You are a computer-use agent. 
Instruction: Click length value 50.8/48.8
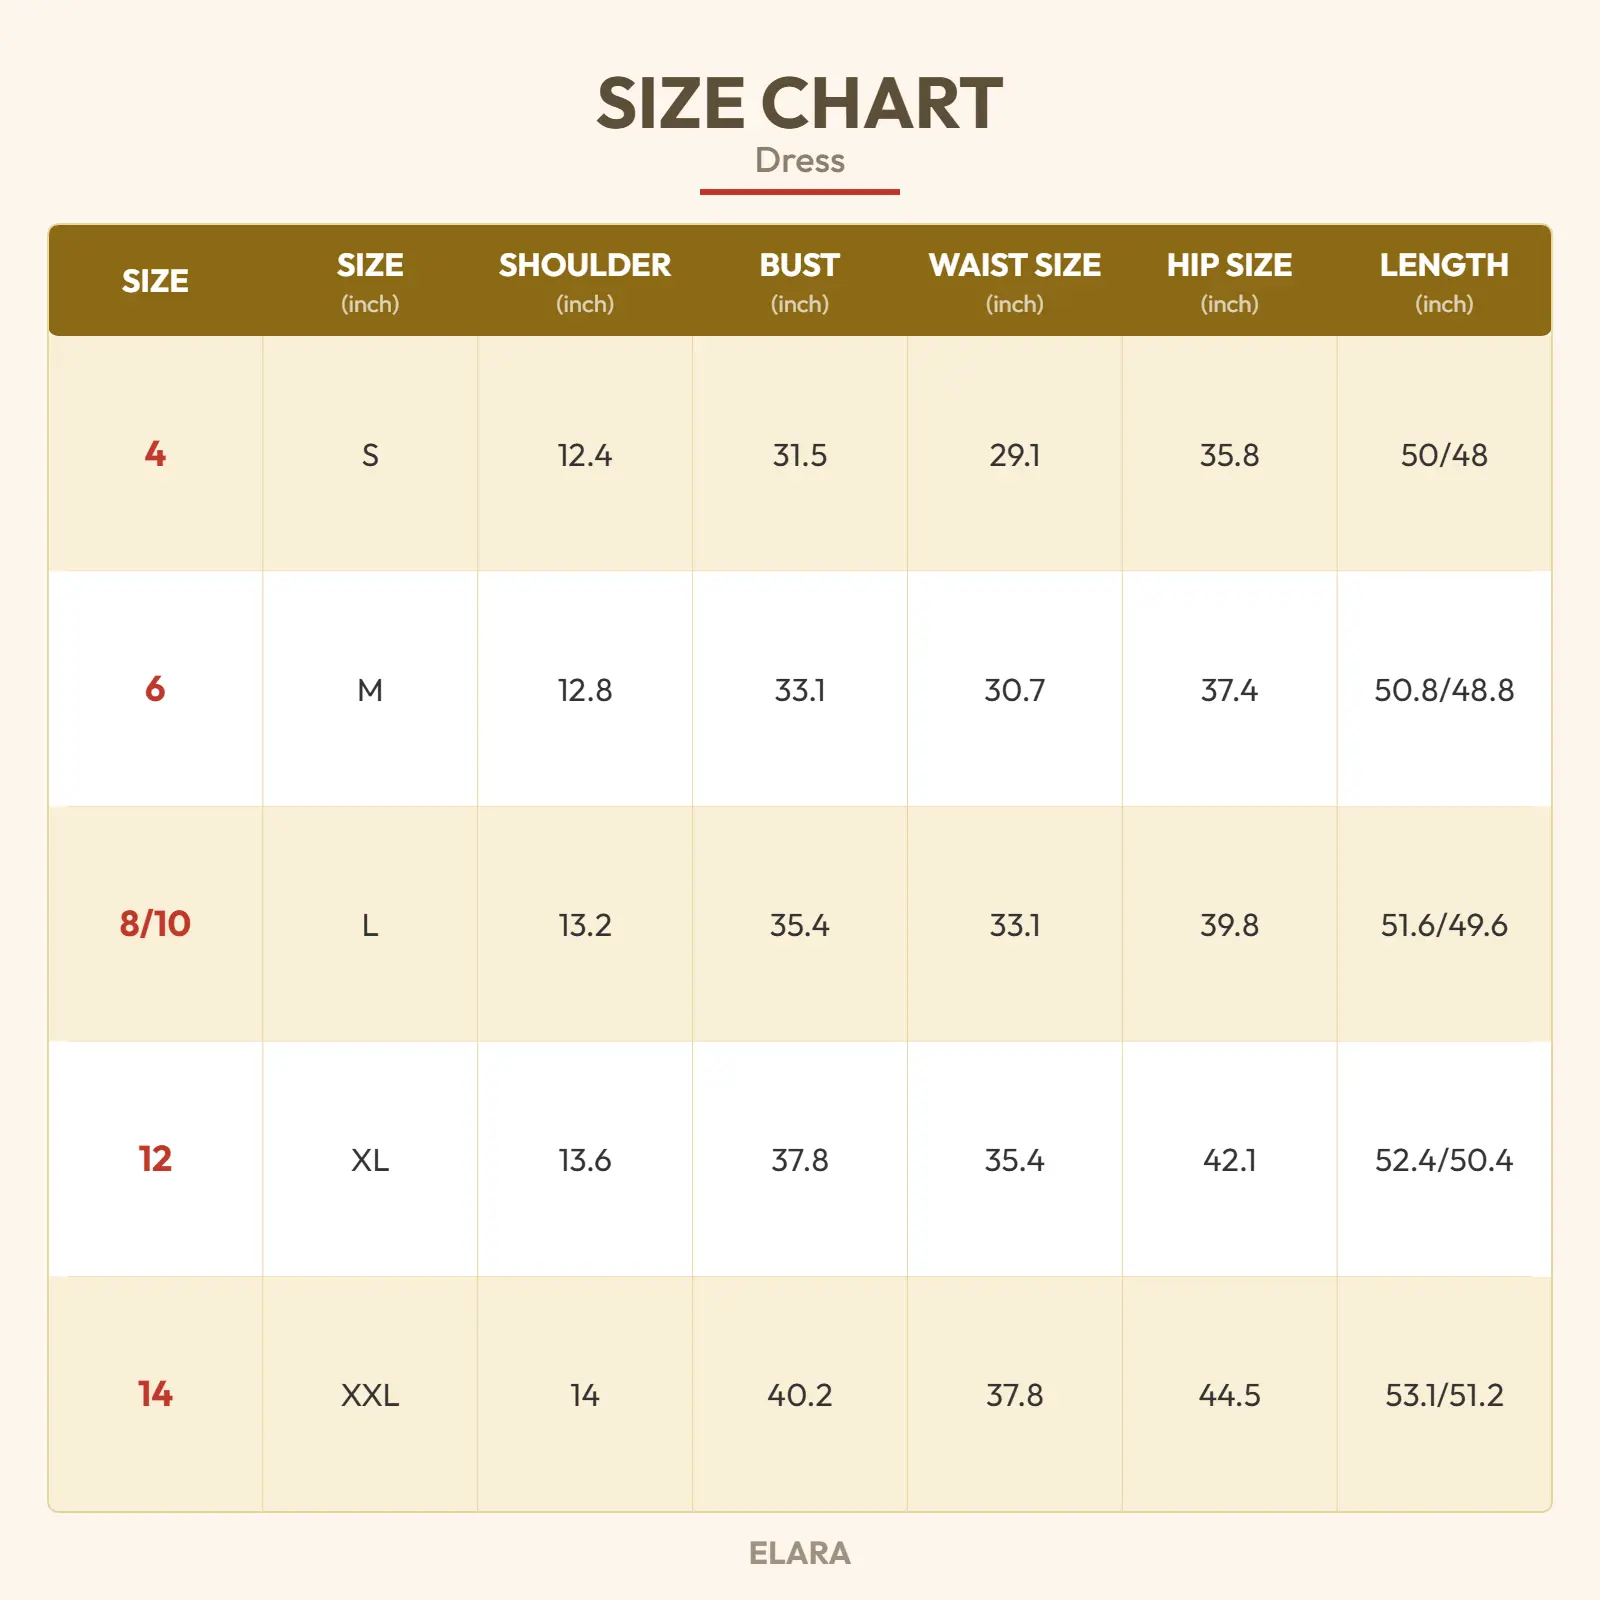(1443, 690)
